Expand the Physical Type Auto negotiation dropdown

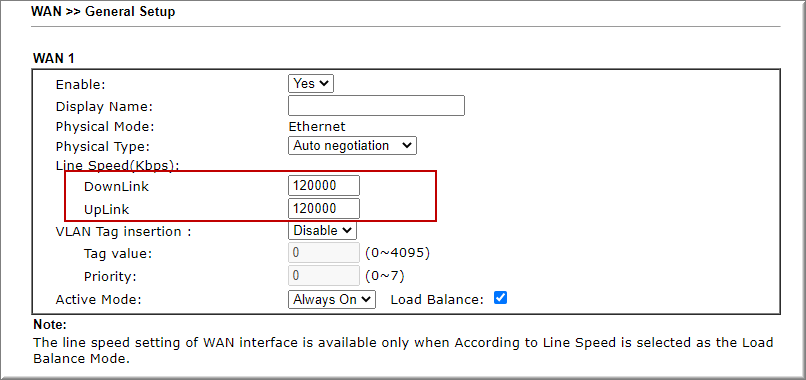pyautogui.click(x=352, y=146)
